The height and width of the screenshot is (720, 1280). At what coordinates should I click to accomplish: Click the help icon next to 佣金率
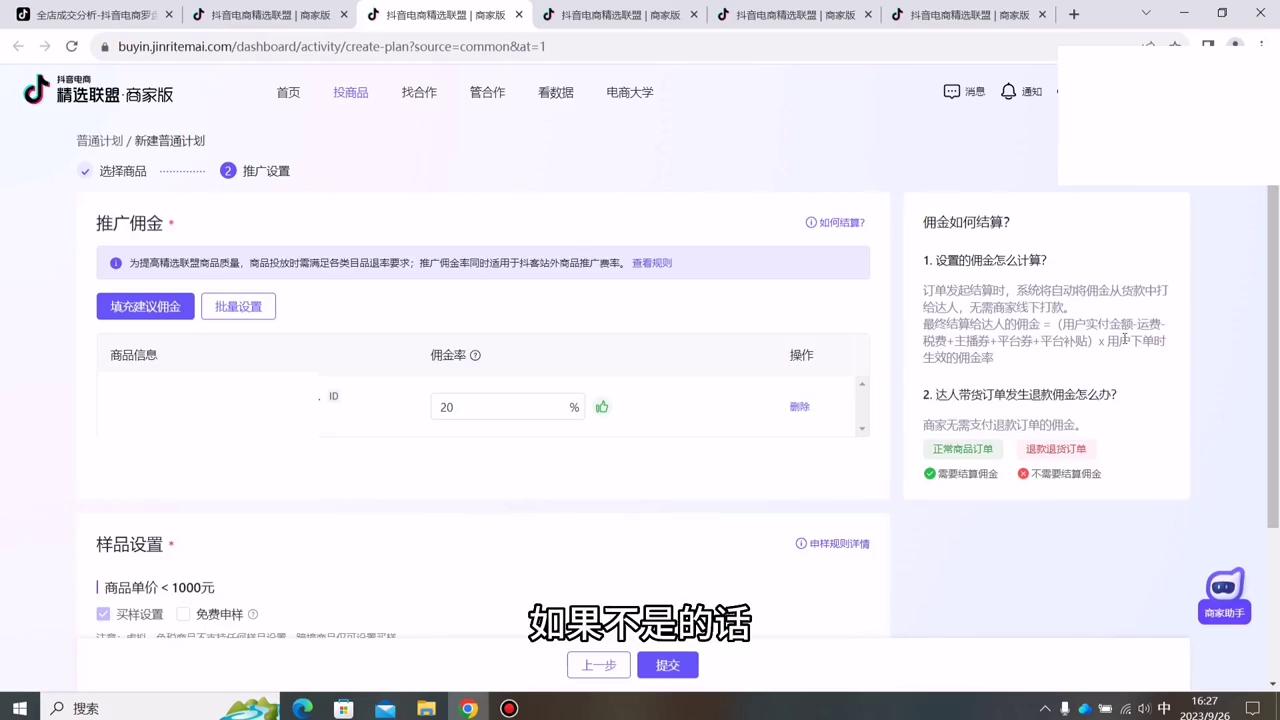tap(475, 355)
